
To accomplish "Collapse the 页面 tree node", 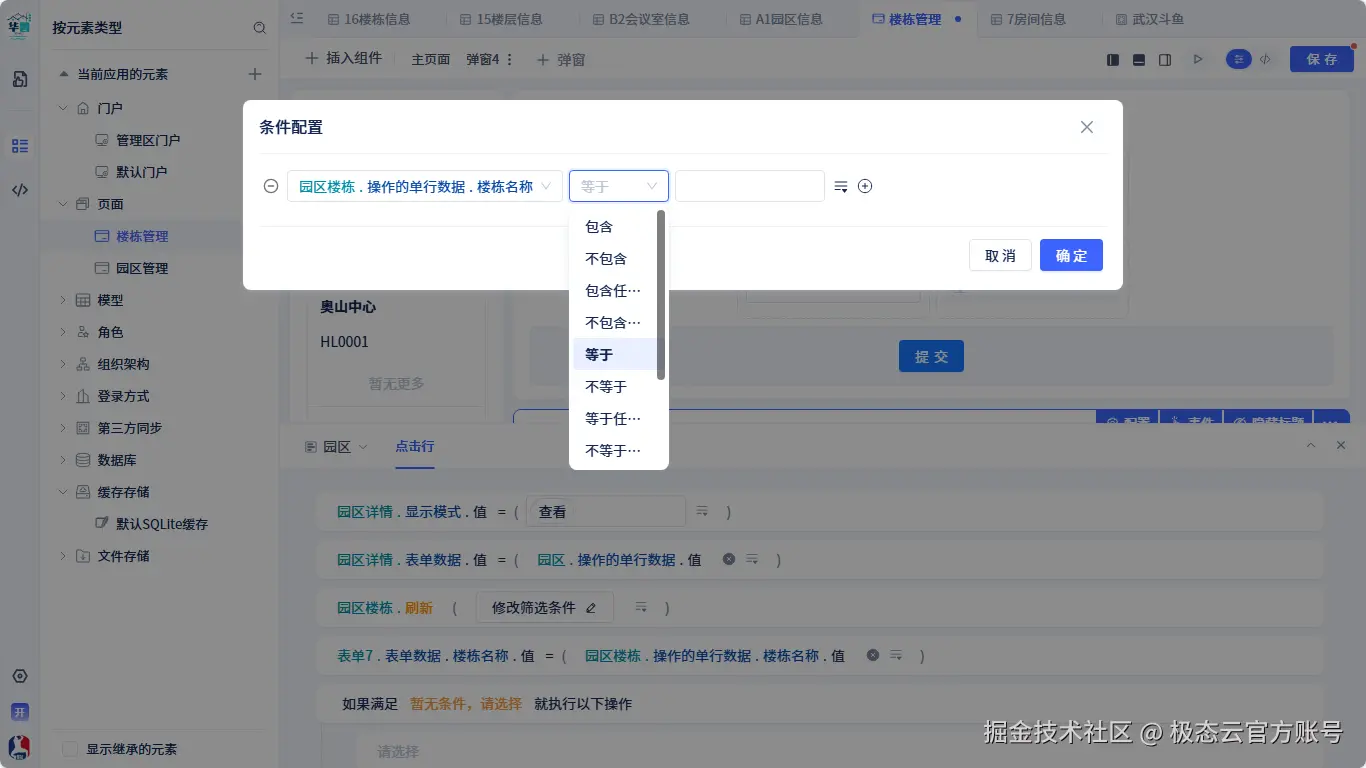I will pyautogui.click(x=63, y=204).
